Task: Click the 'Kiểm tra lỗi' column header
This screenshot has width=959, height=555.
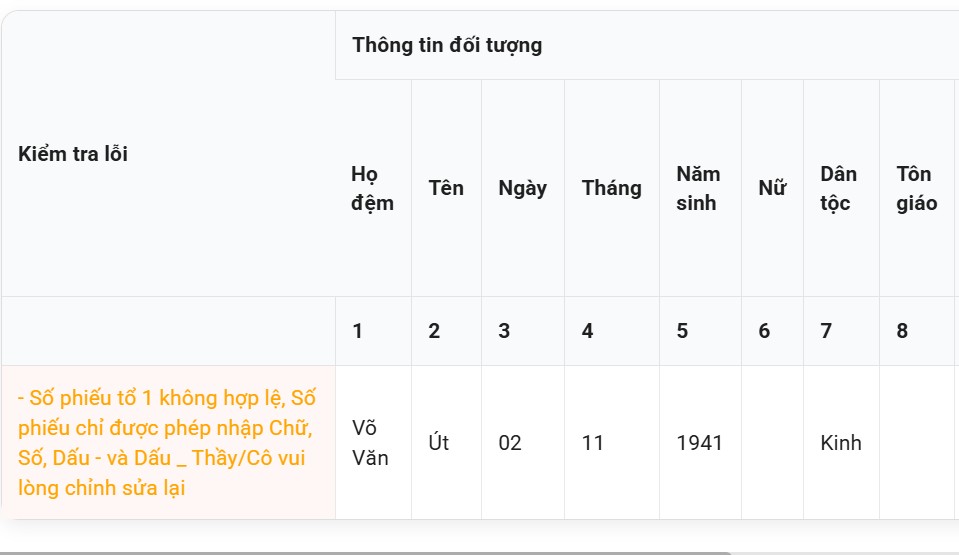Action: [73, 154]
